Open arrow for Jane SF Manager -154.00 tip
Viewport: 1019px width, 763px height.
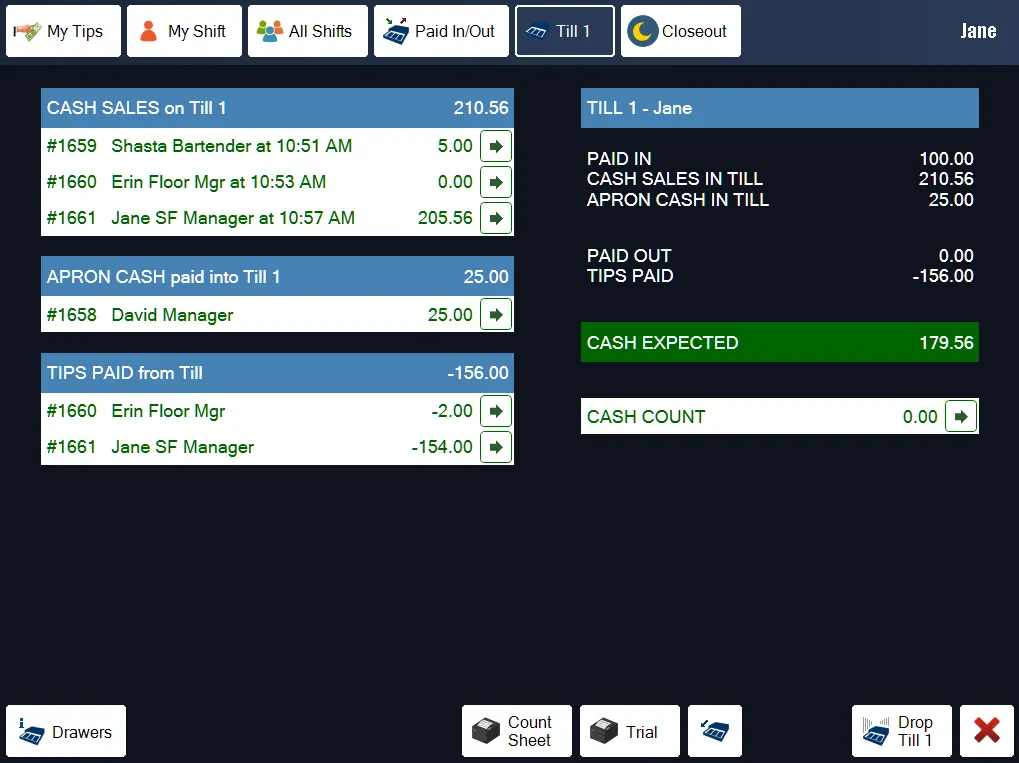click(496, 447)
